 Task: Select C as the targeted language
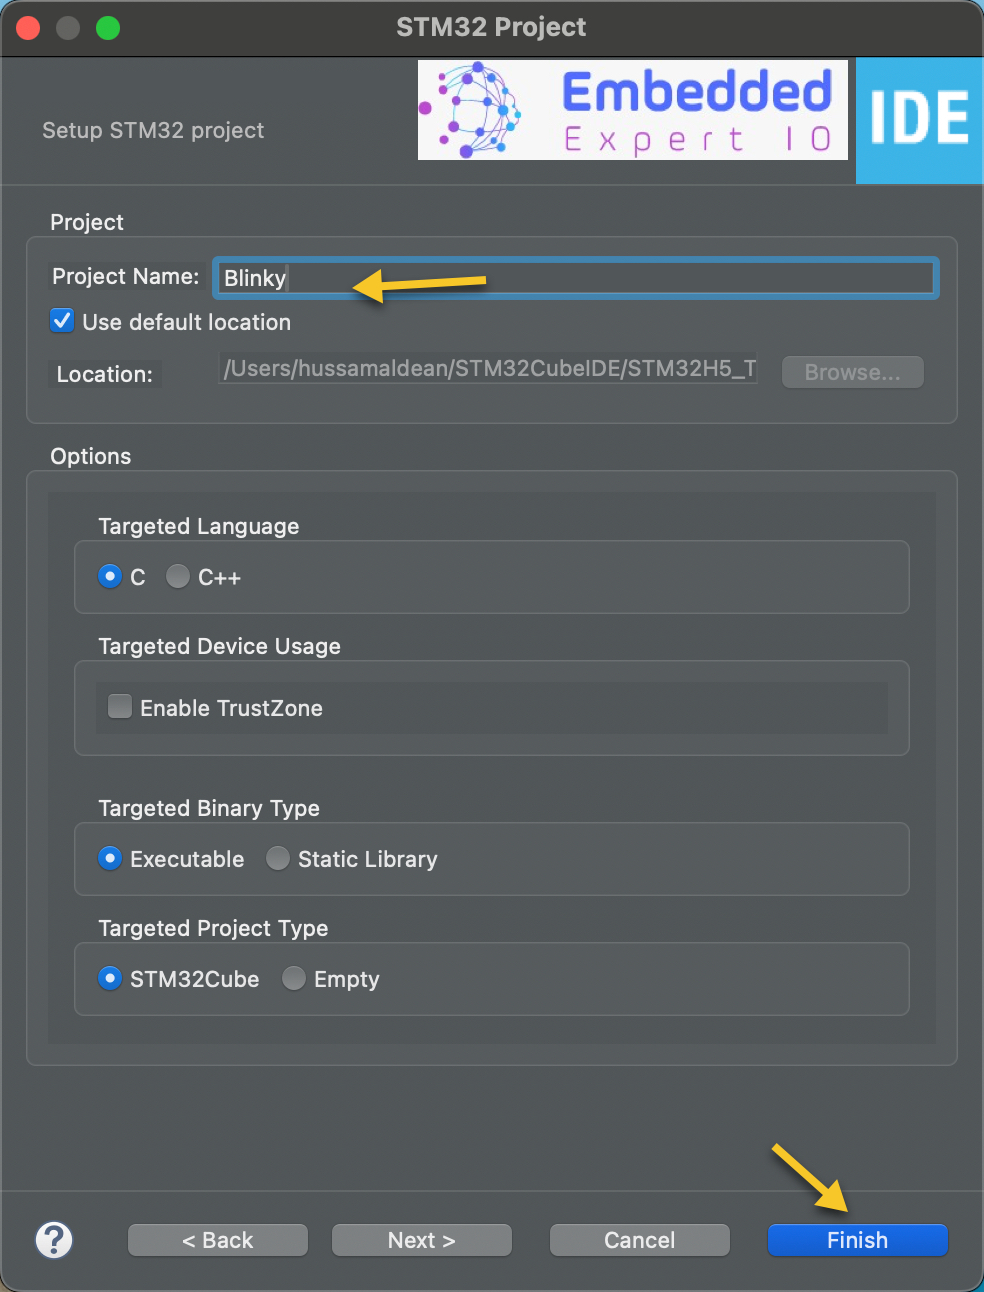pyautogui.click(x=109, y=576)
